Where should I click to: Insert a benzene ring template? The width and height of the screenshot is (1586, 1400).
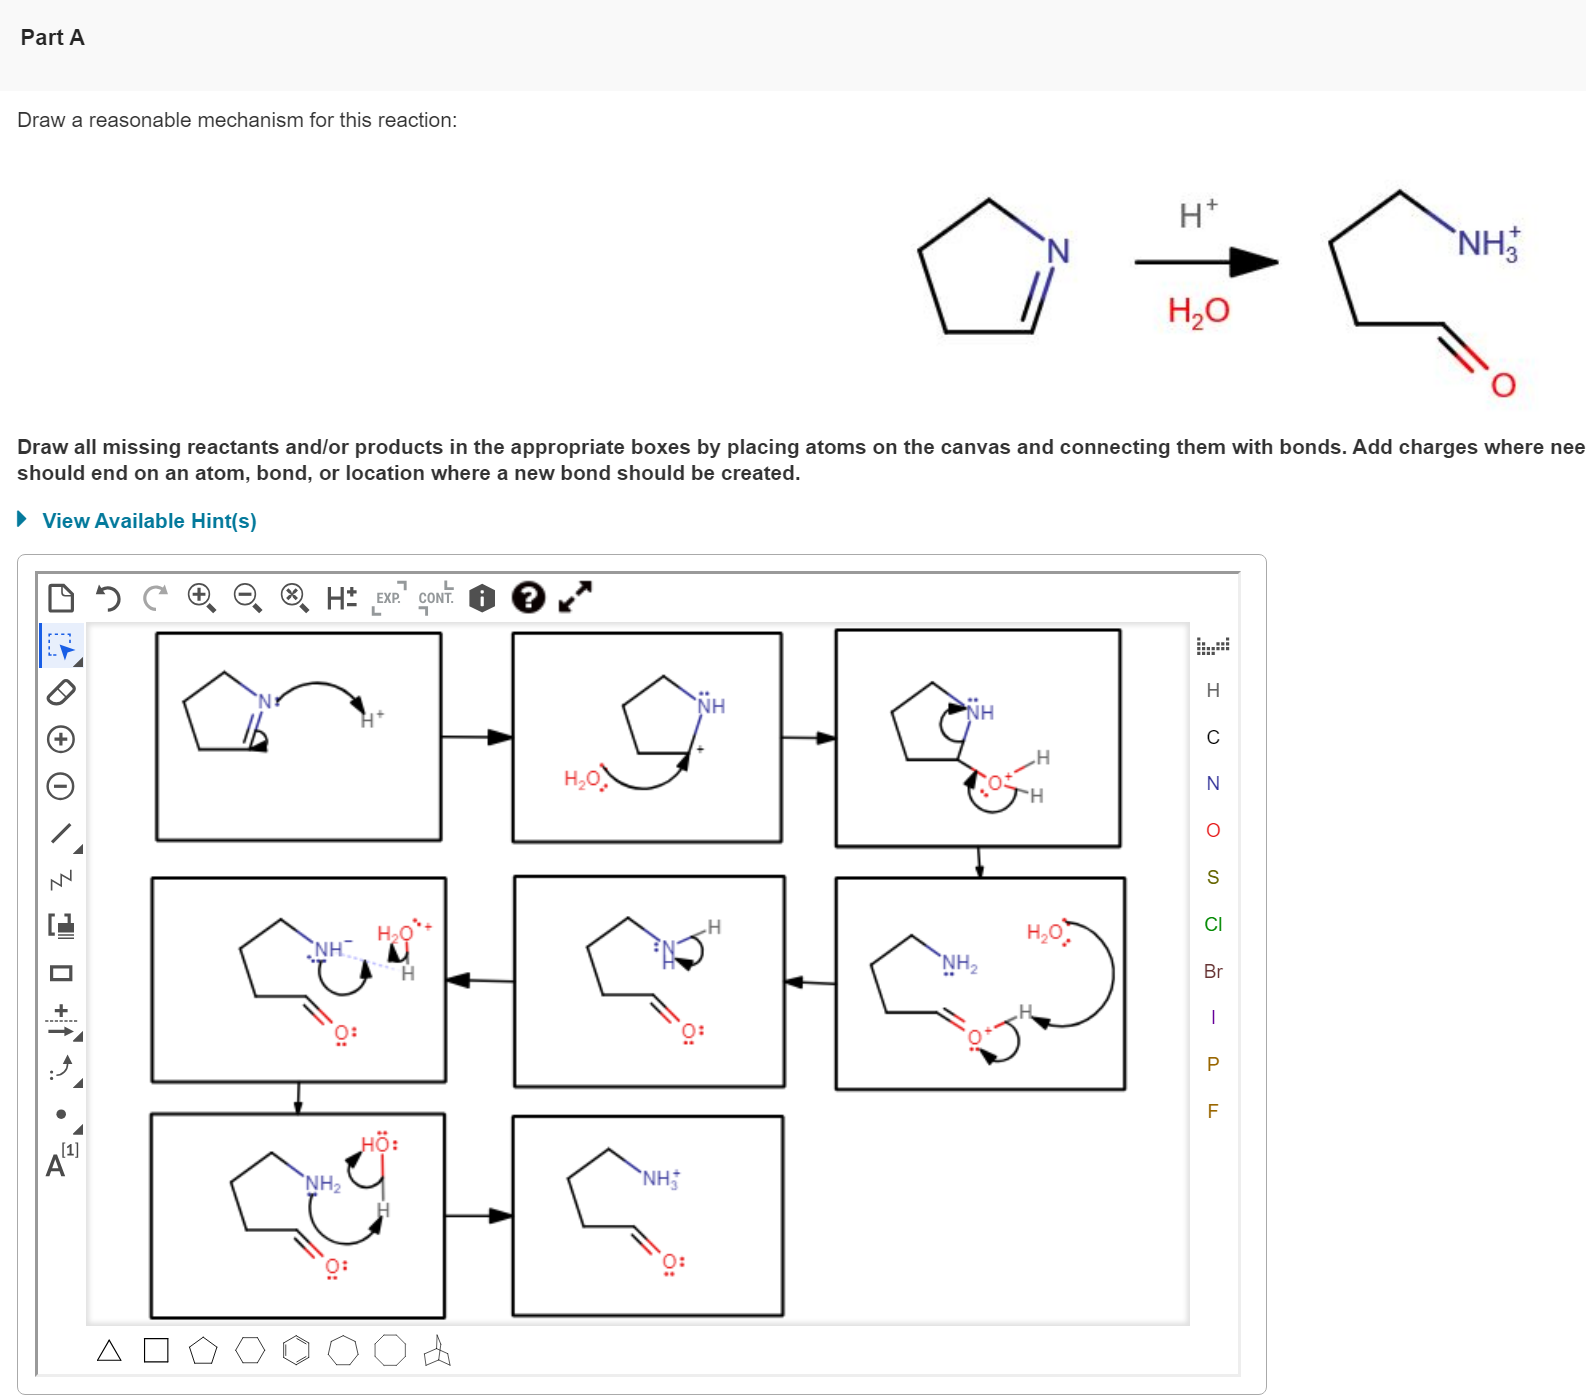click(x=296, y=1351)
